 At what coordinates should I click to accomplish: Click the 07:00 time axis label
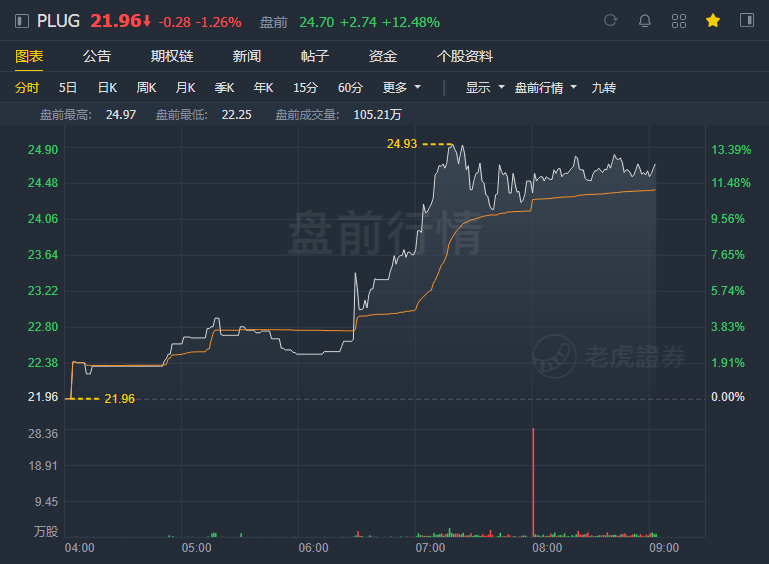[x=430, y=548]
